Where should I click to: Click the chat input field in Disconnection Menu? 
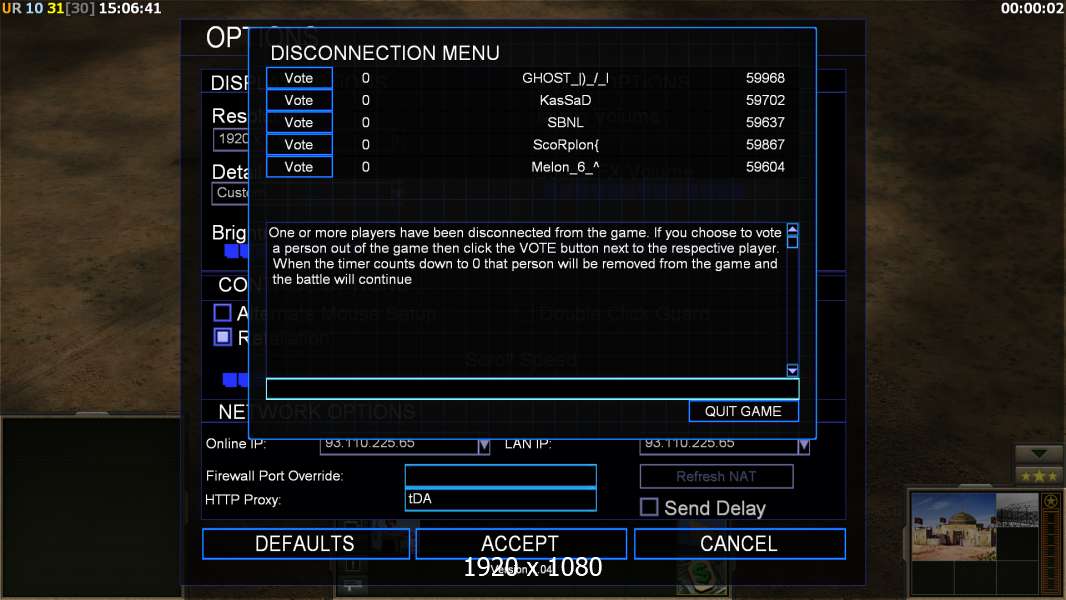pos(532,389)
